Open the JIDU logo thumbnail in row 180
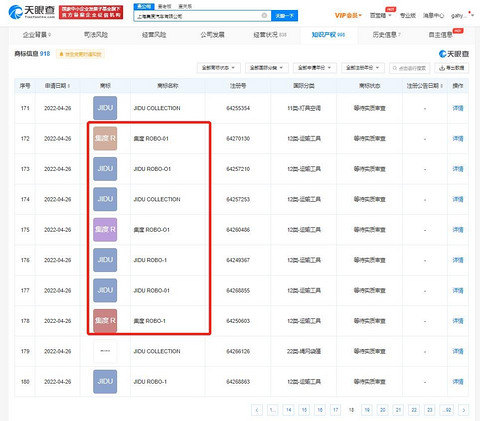The image size is (480, 421). pos(105,382)
